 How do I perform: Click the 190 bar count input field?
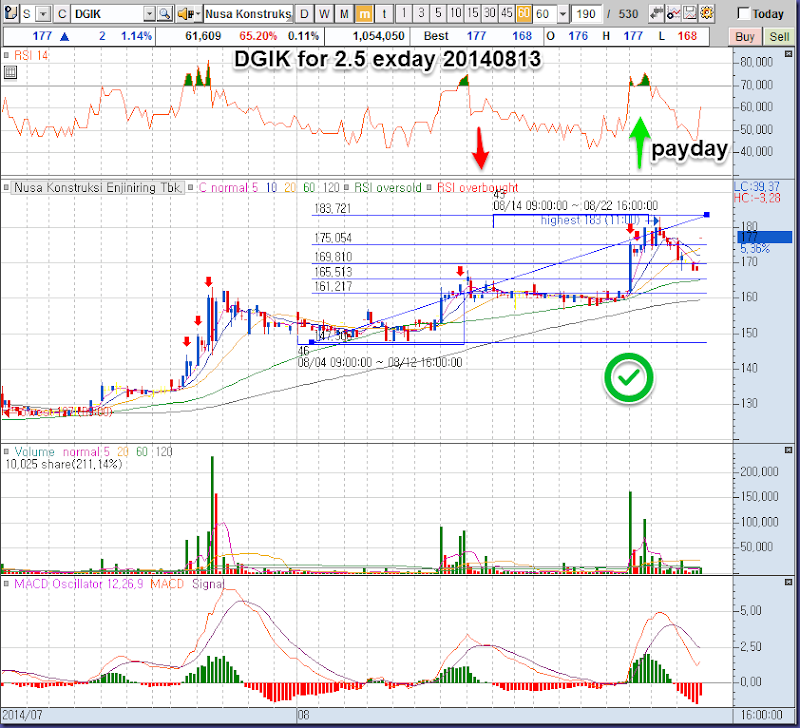click(x=586, y=14)
